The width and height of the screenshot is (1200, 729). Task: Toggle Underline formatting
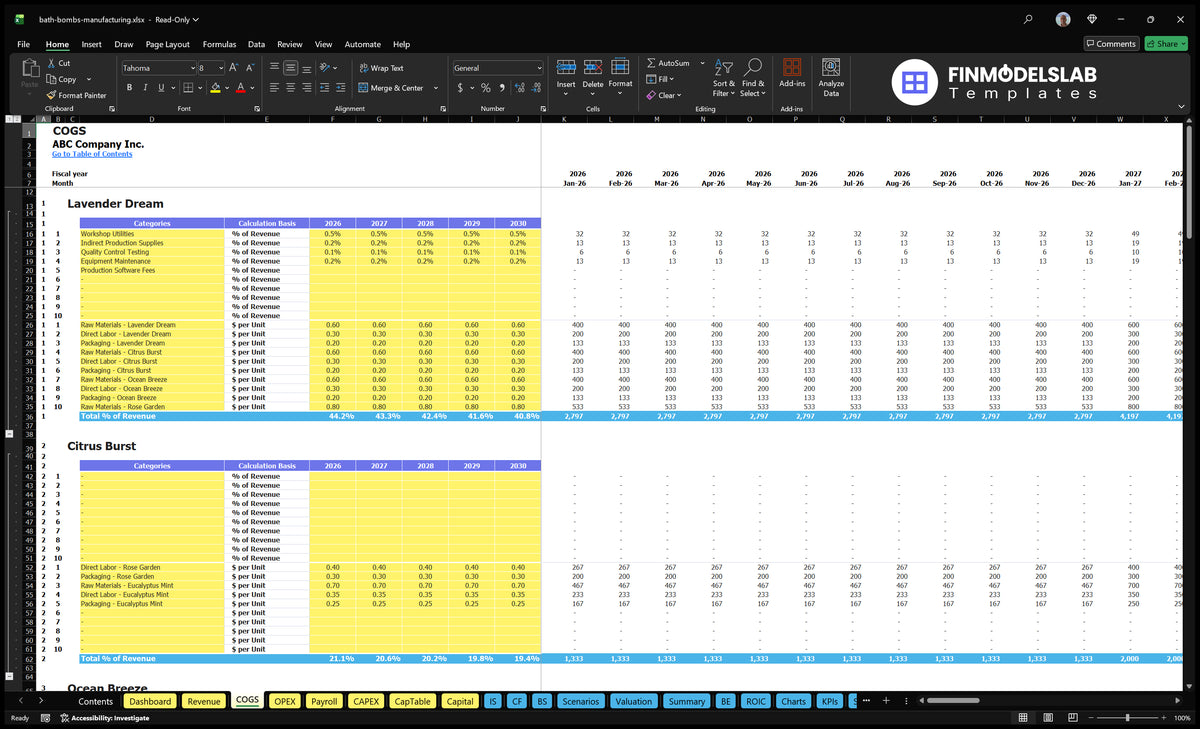coord(162,88)
